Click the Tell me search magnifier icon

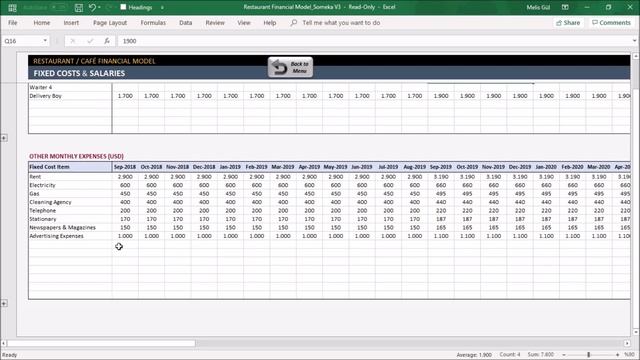(x=293, y=23)
